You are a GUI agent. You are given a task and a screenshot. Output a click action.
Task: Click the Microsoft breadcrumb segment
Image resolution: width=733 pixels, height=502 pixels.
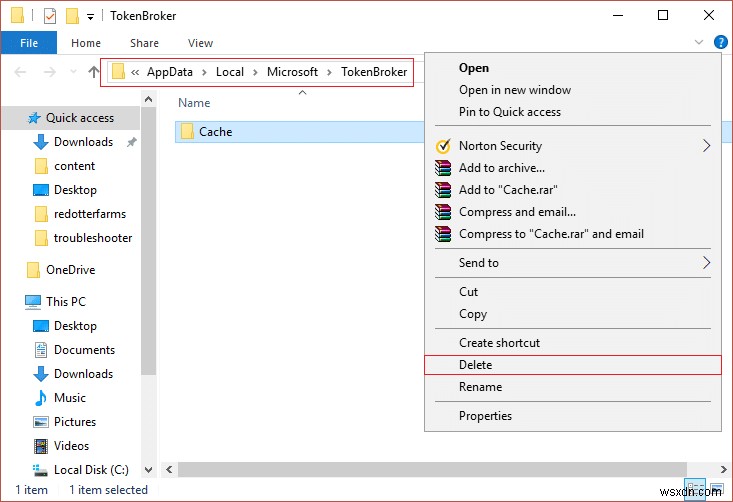pos(292,72)
